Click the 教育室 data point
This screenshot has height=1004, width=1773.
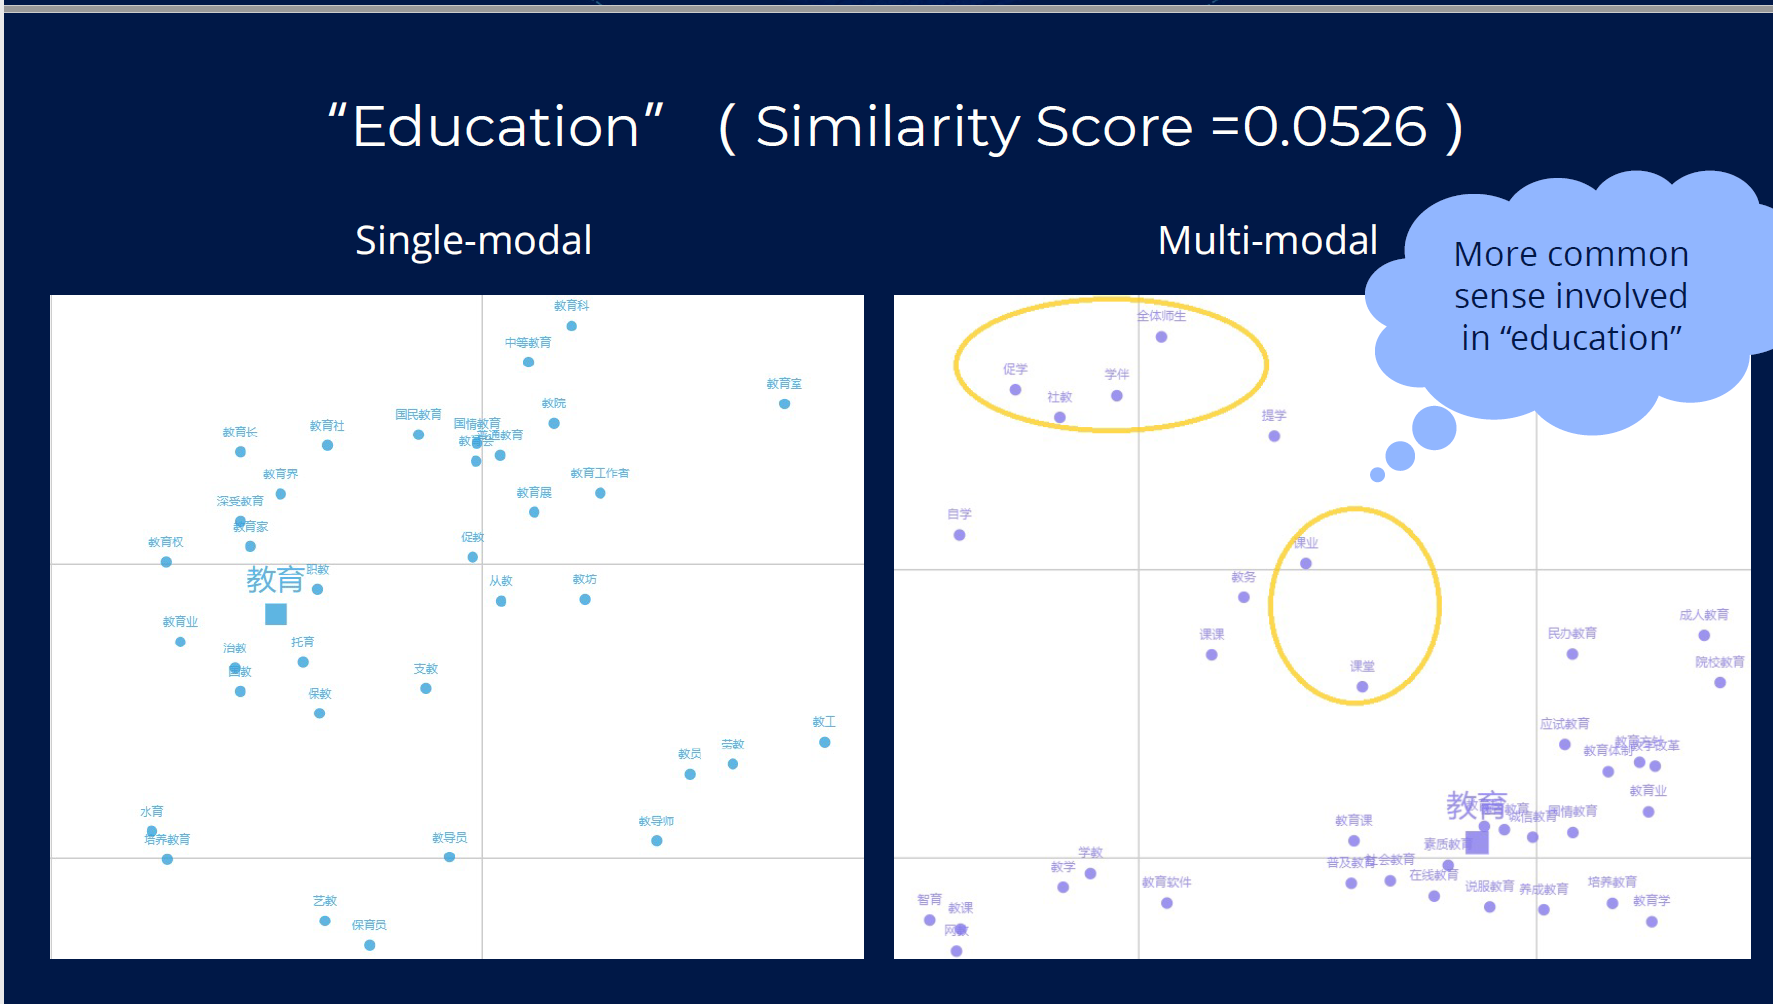point(784,404)
